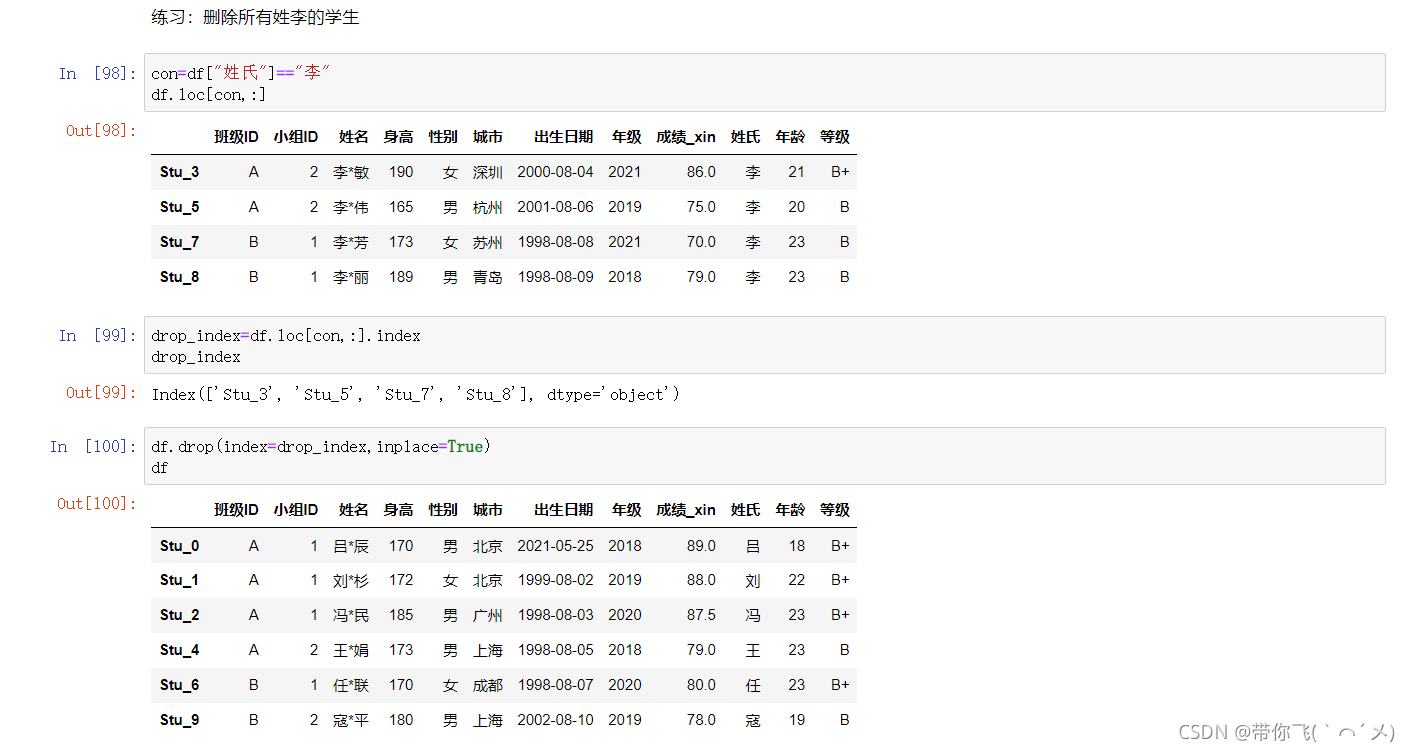The image size is (1410, 752).
Task: Click 小组ID header in Out[100] table
Action: pyautogui.click(x=296, y=510)
